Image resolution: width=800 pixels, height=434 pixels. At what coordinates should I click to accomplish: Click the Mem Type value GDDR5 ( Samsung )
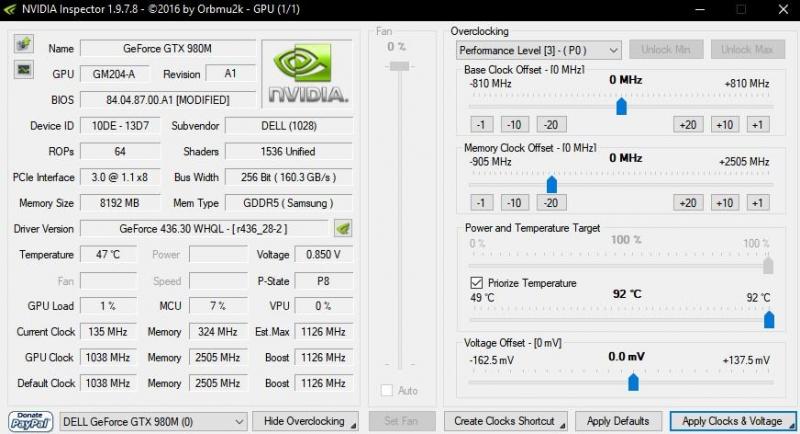coord(289,203)
